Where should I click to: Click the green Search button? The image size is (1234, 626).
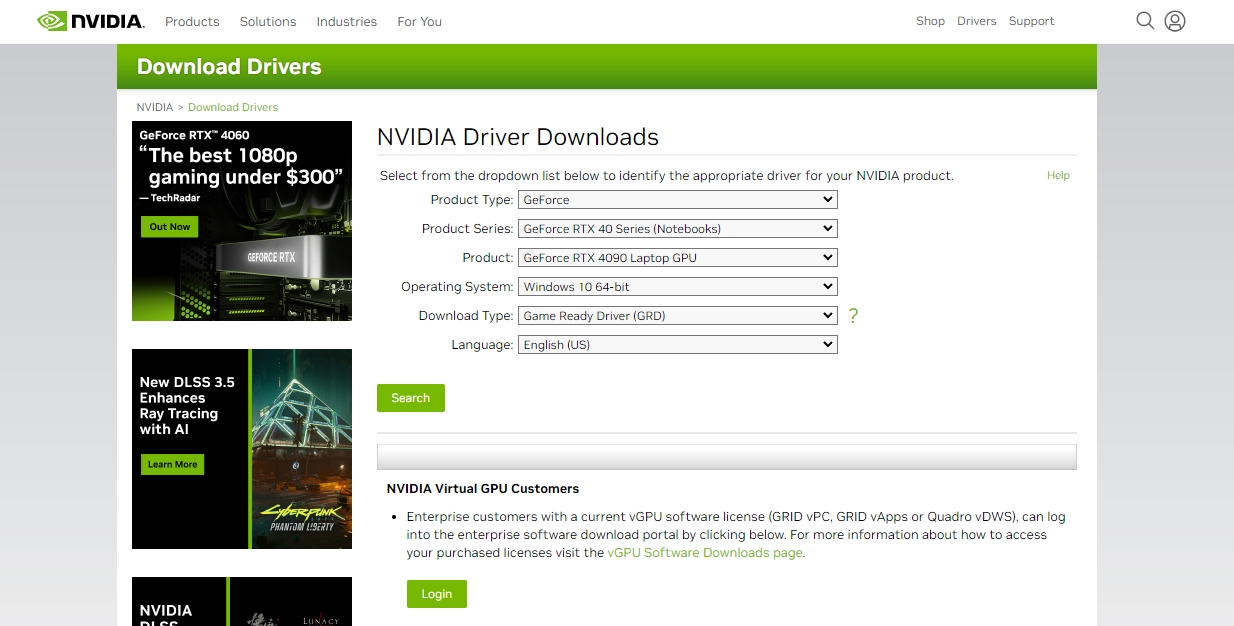411,398
